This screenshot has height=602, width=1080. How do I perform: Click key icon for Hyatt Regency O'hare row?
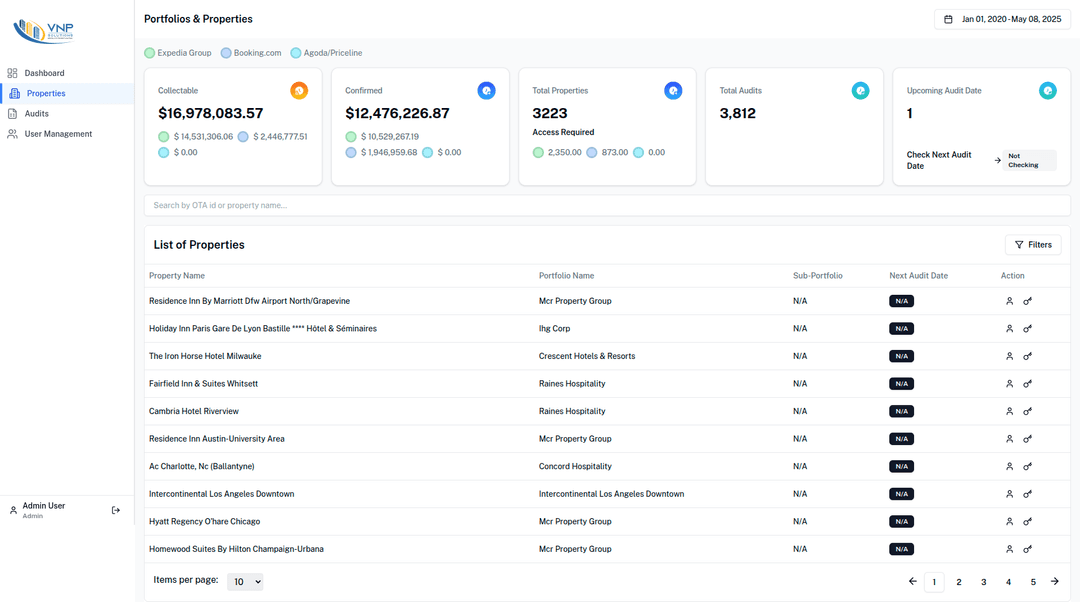point(1028,521)
